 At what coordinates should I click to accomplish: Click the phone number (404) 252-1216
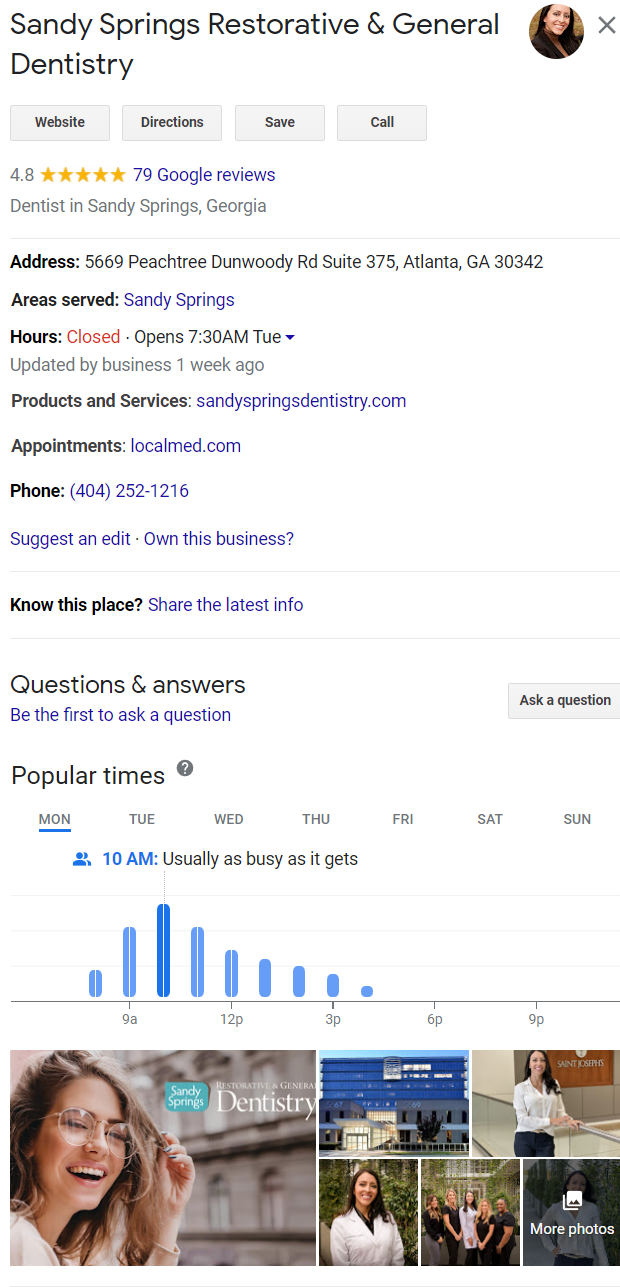pyautogui.click(x=129, y=491)
